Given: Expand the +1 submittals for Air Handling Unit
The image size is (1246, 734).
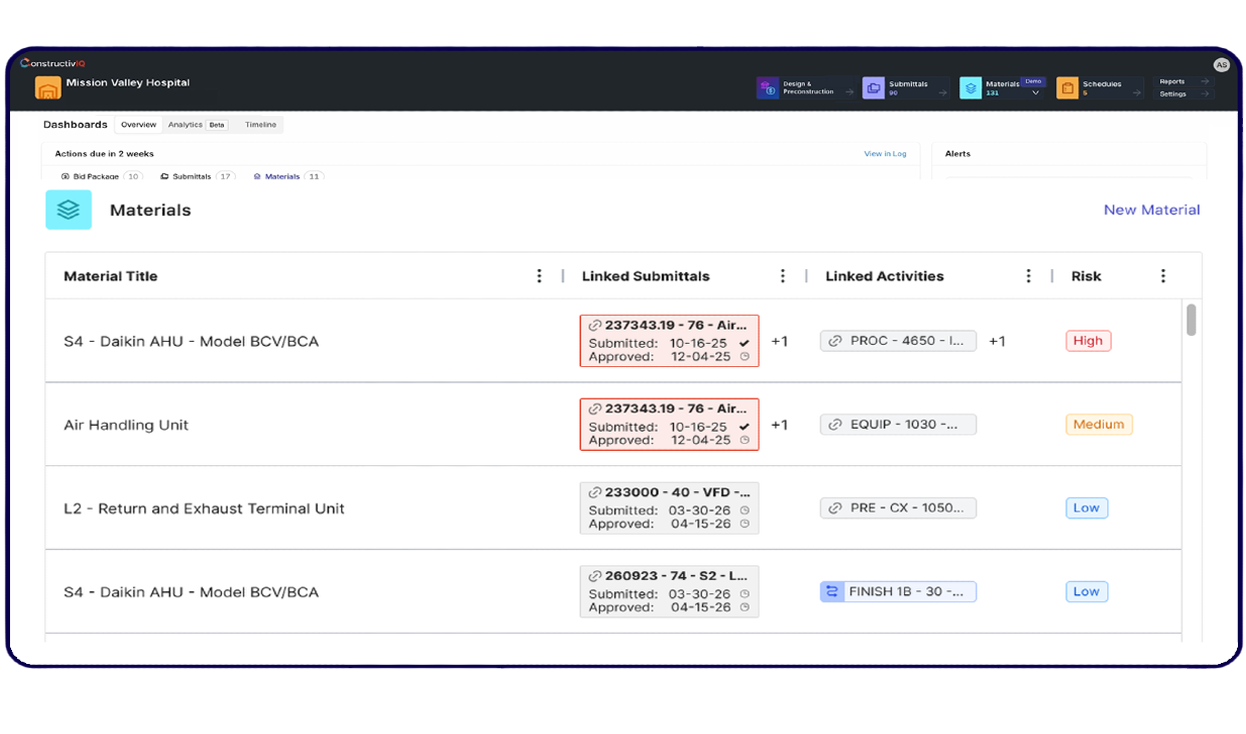Looking at the screenshot, I should point(779,425).
